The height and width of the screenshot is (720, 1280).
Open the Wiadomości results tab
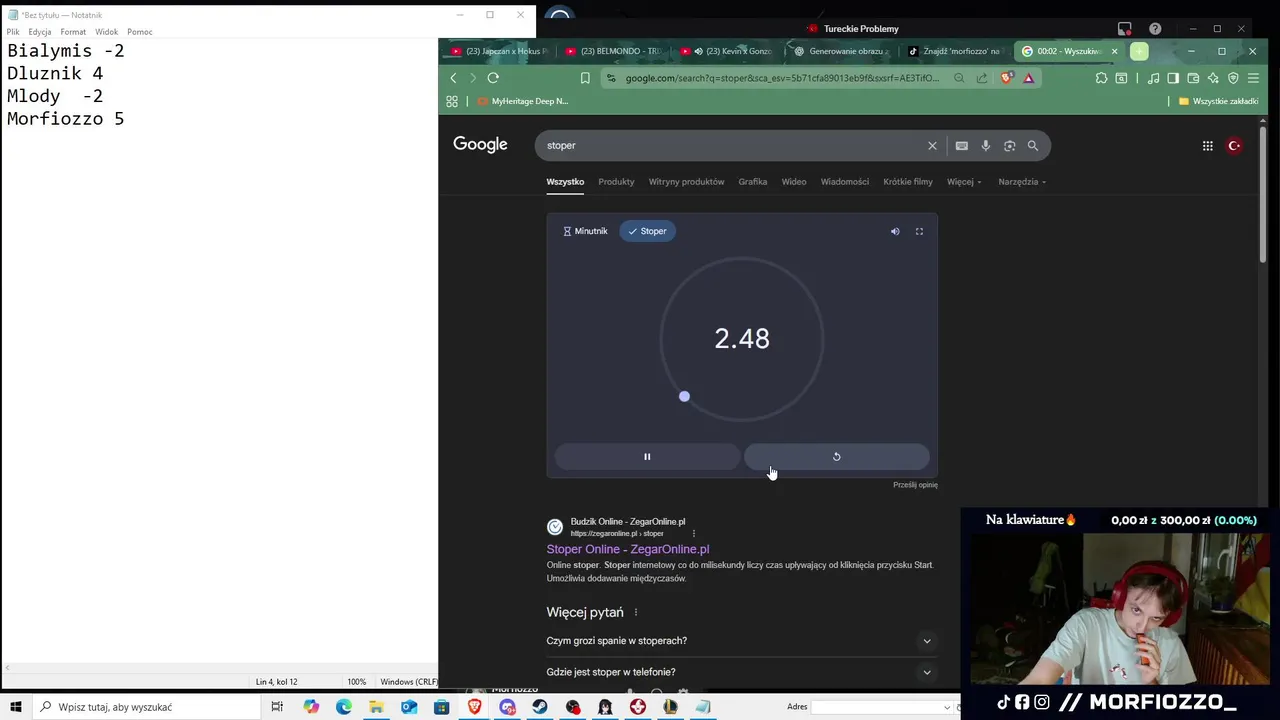click(845, 182)
